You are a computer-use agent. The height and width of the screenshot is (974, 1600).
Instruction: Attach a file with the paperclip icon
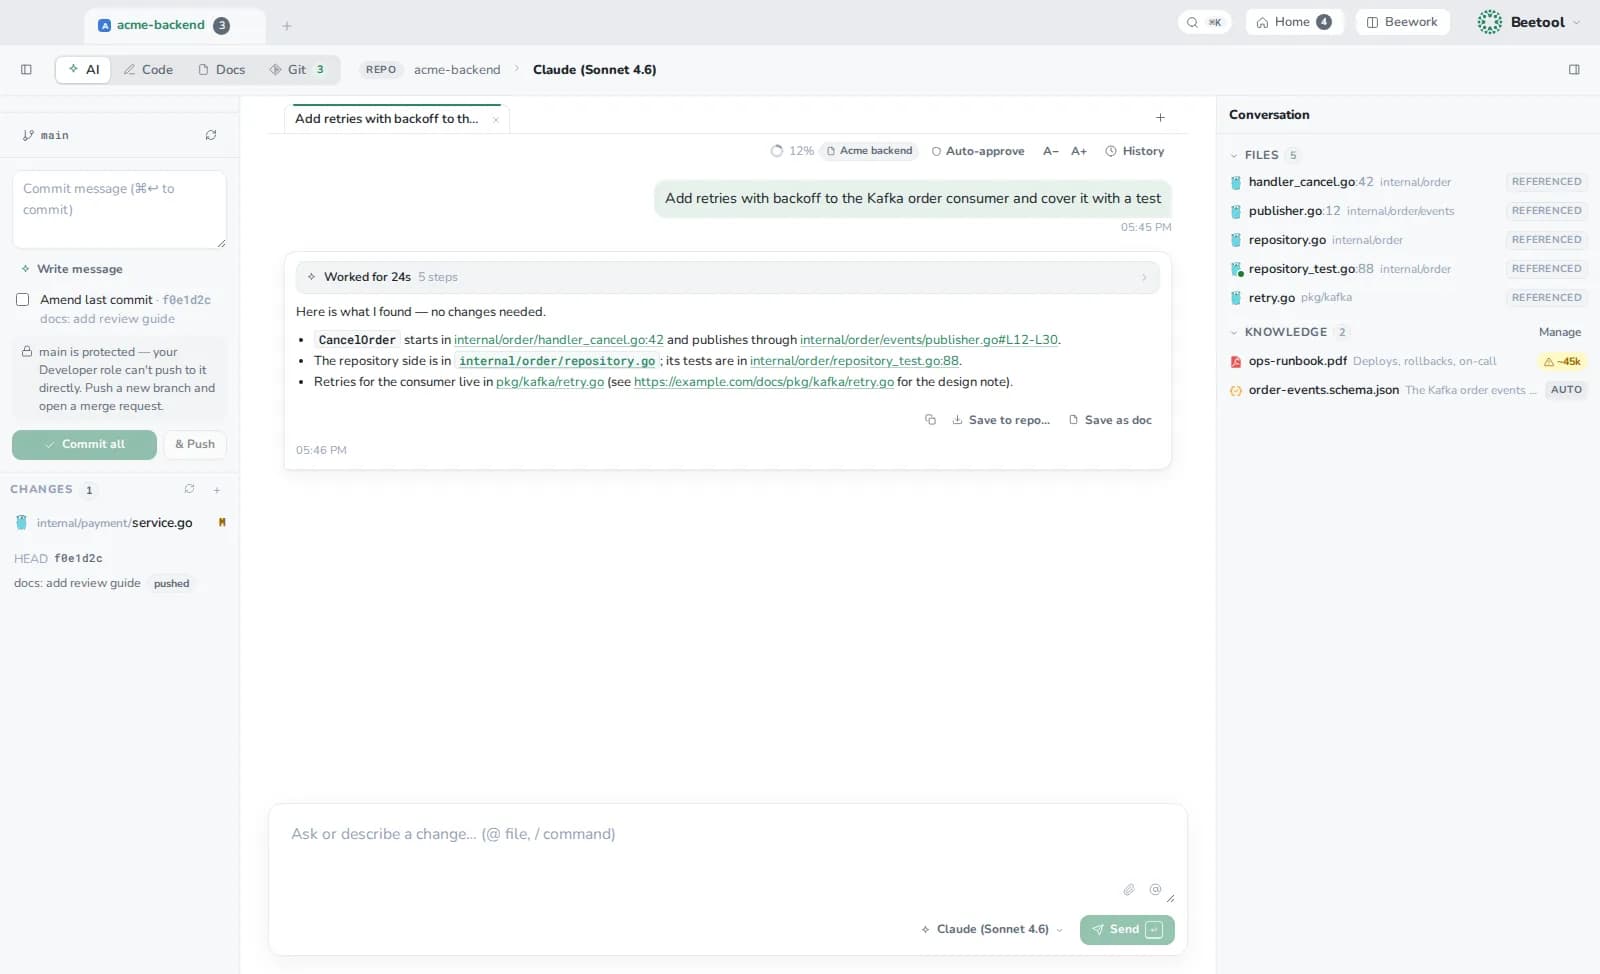click(x=1128, y=889)
